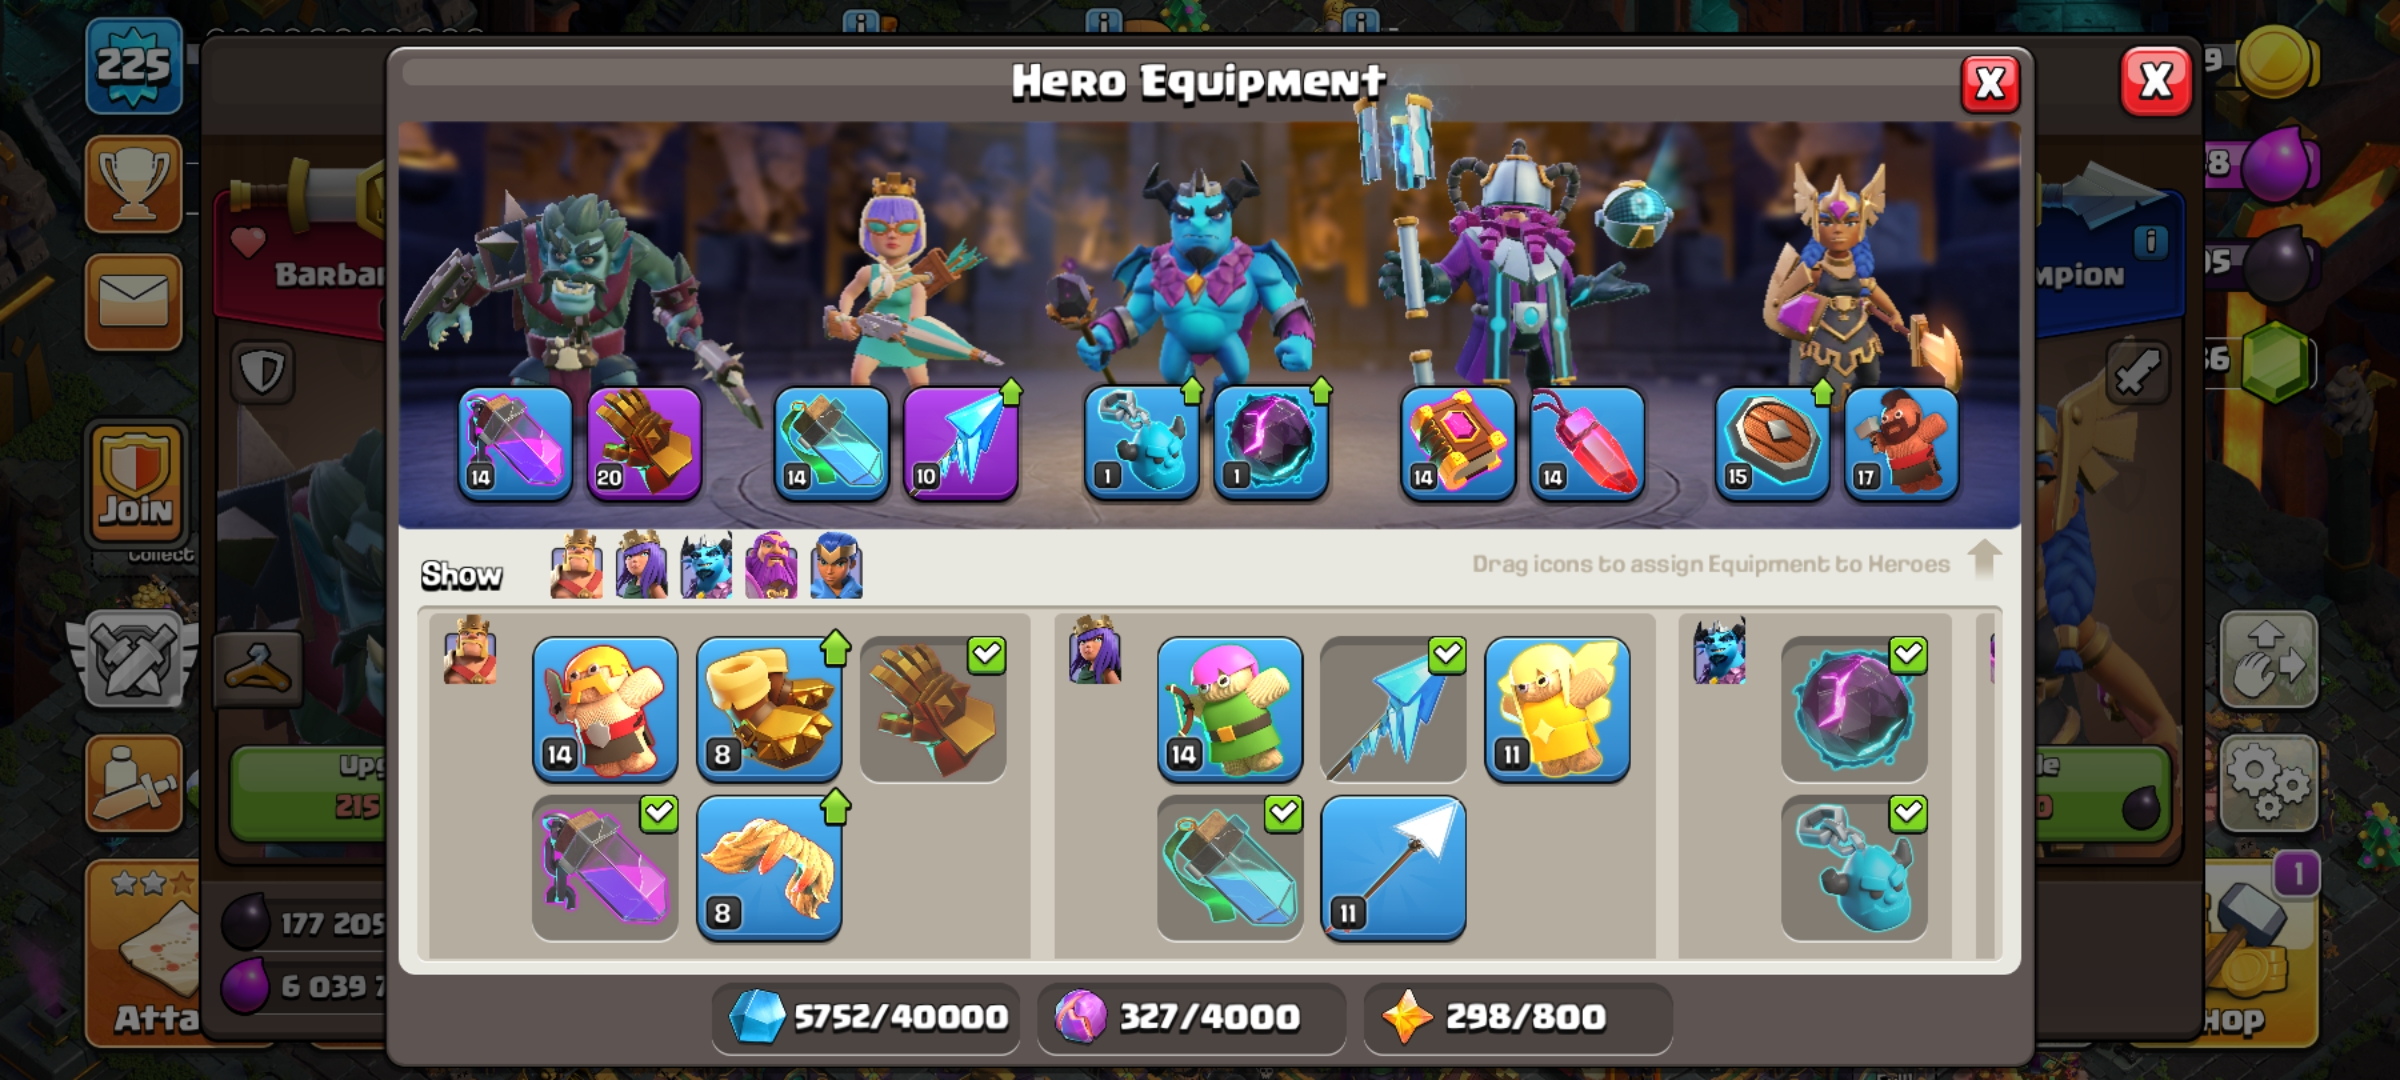The width and height of the screenshot is (2400, 1080).
Task: Select the Giant Arrow level 11 equipment
Action: pos(1393,868)
